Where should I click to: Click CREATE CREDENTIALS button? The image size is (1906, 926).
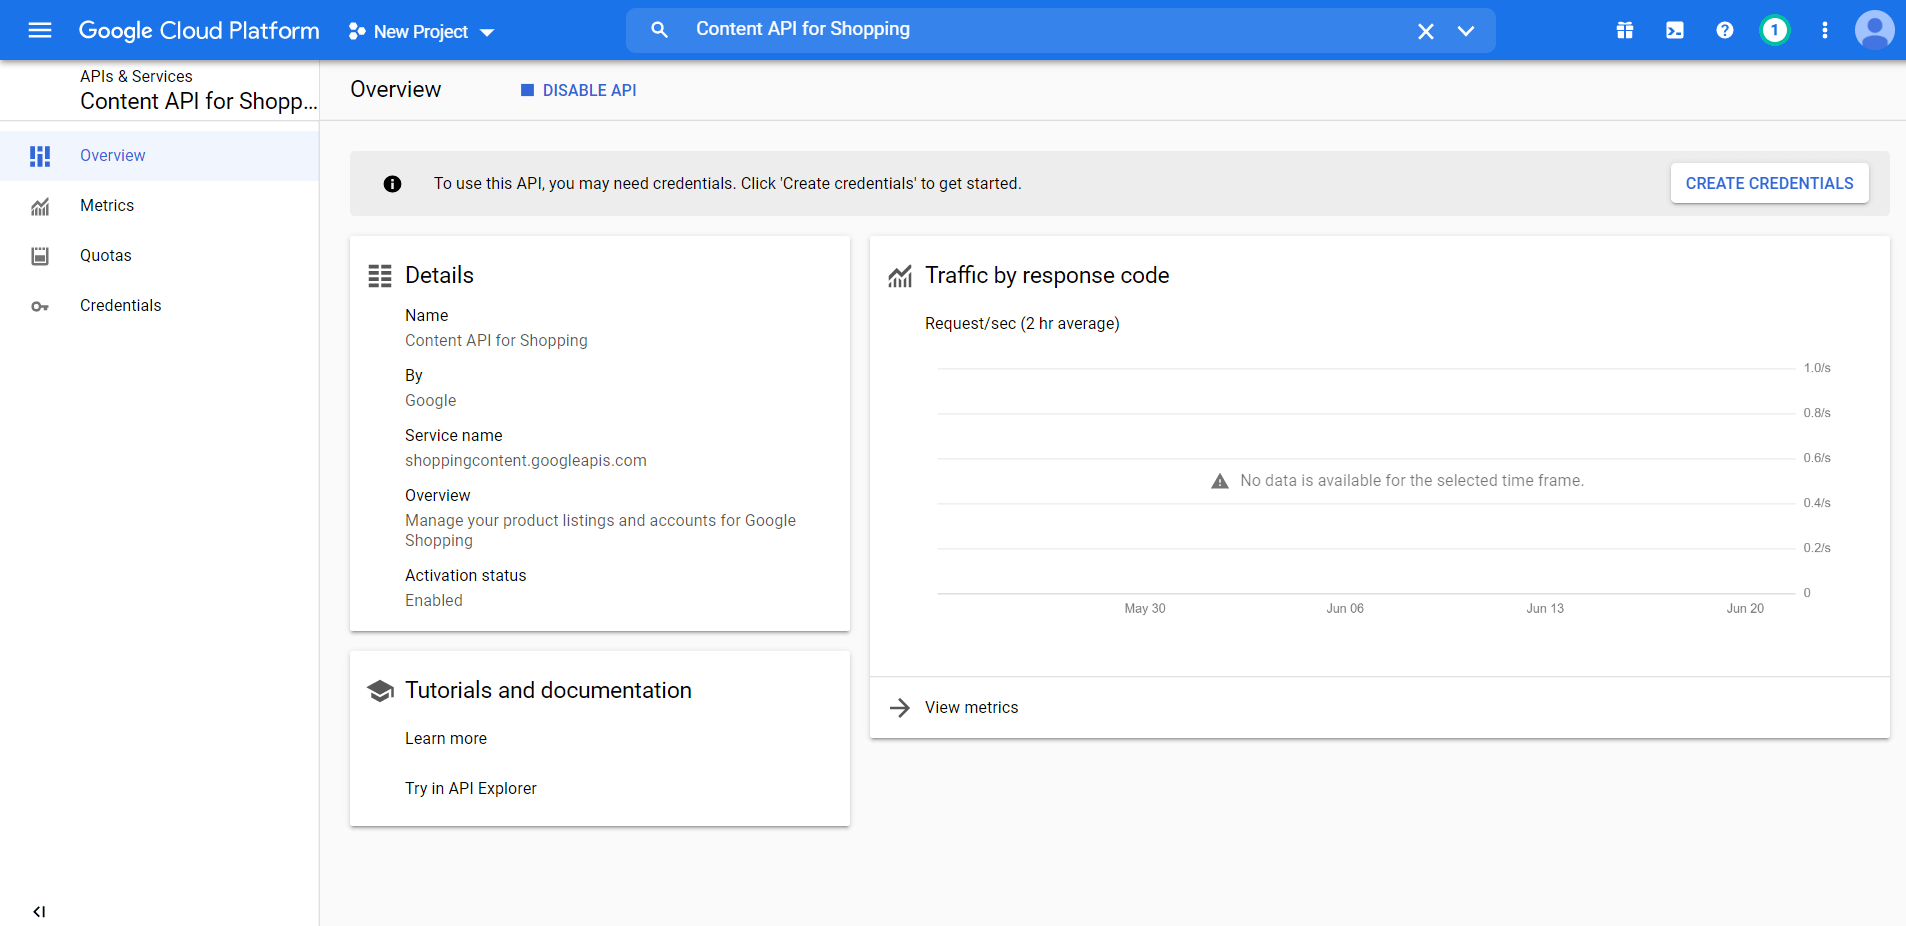tap(1769, 183)
